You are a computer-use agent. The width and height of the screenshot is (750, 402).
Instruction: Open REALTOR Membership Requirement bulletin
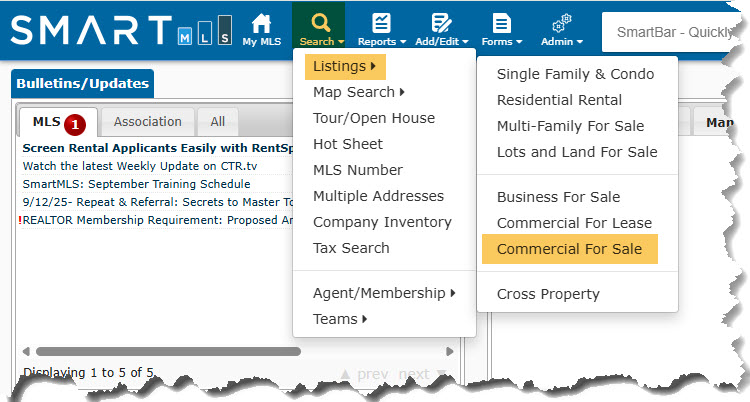(157, 220)
